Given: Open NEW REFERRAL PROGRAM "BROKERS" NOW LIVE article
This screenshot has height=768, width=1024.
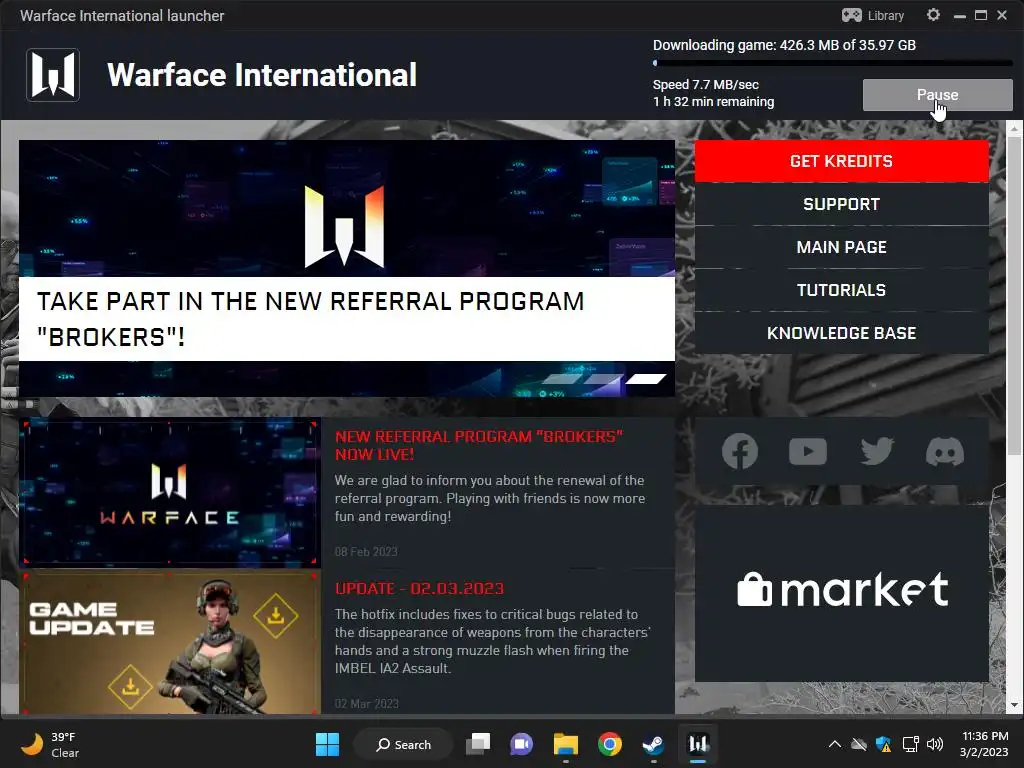Looking at the screenshot, I should pos(479,445).
